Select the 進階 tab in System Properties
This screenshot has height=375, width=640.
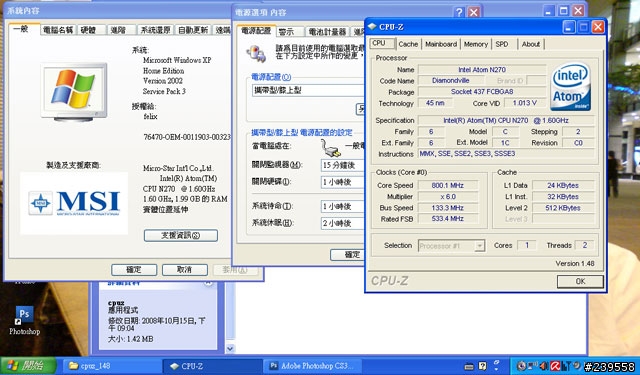pos(118,30)
